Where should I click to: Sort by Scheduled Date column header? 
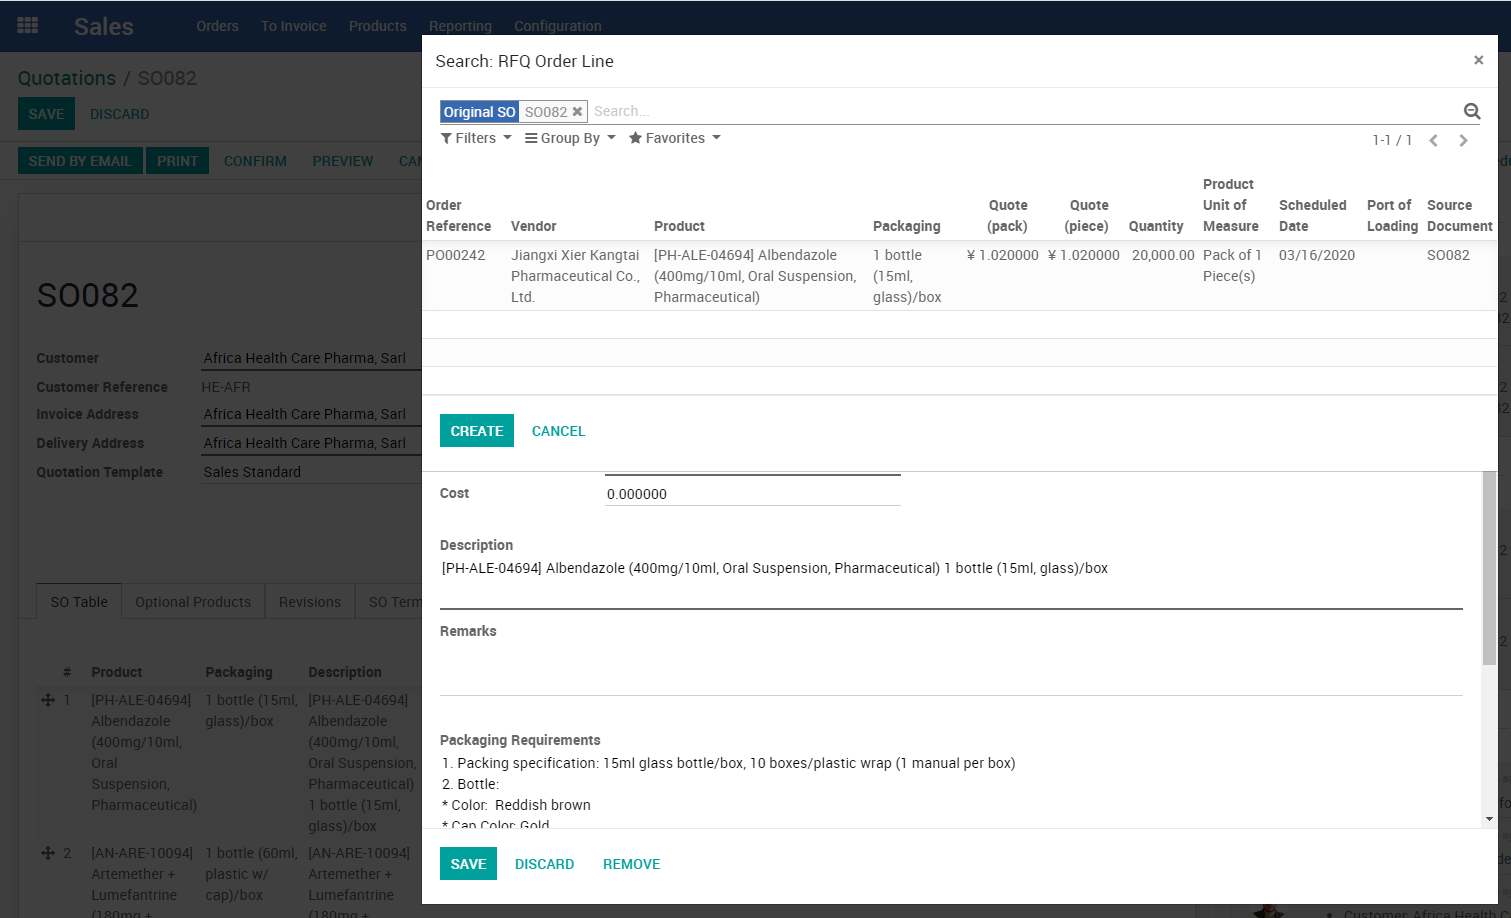[x=1312, y=215]
